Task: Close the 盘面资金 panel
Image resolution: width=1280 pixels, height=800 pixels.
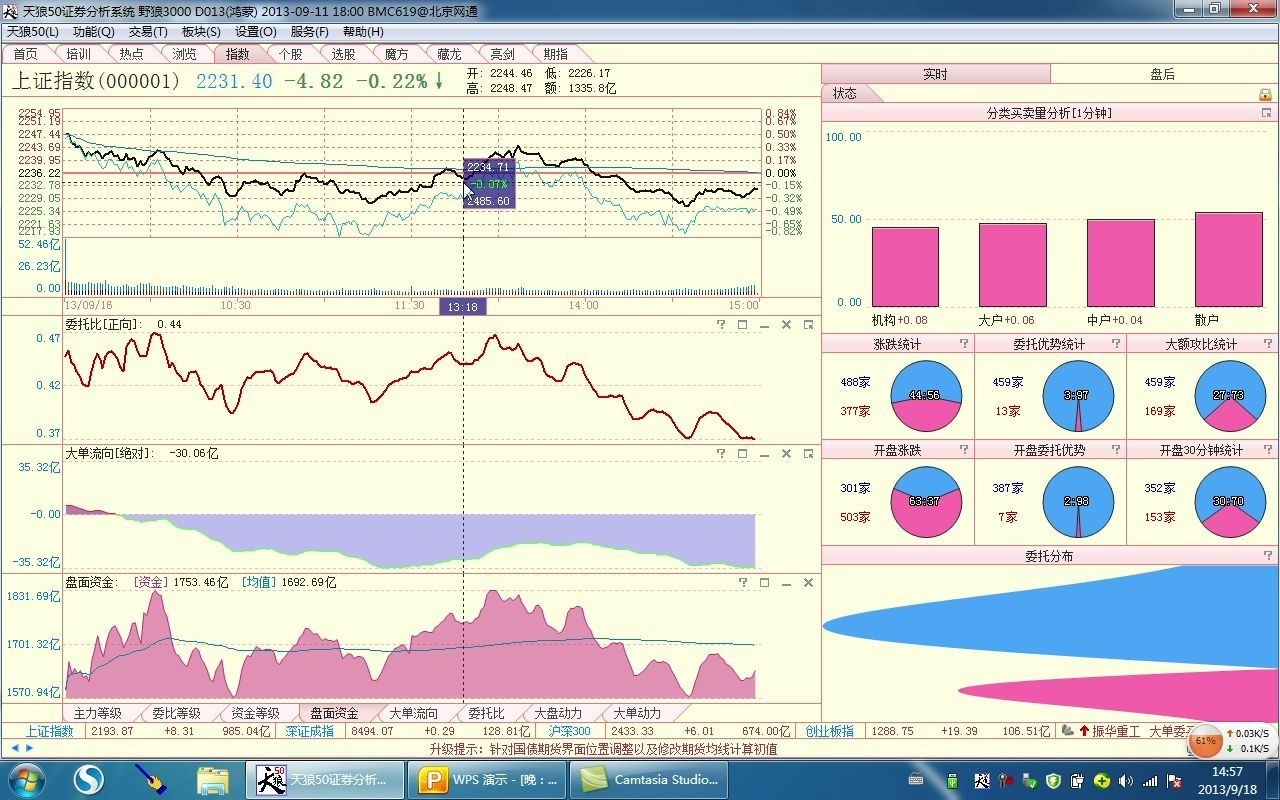Action: point(808,582)
